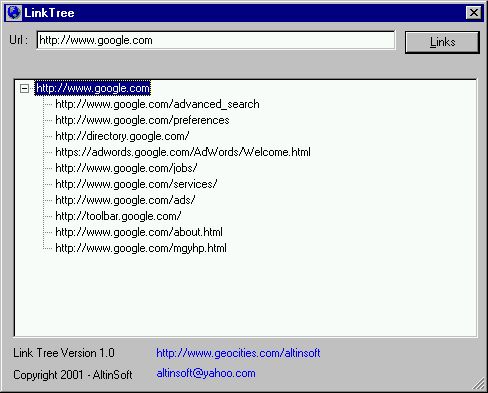488x393 pixels.
Task: Focus the Url input field
Action: (216, 40)
